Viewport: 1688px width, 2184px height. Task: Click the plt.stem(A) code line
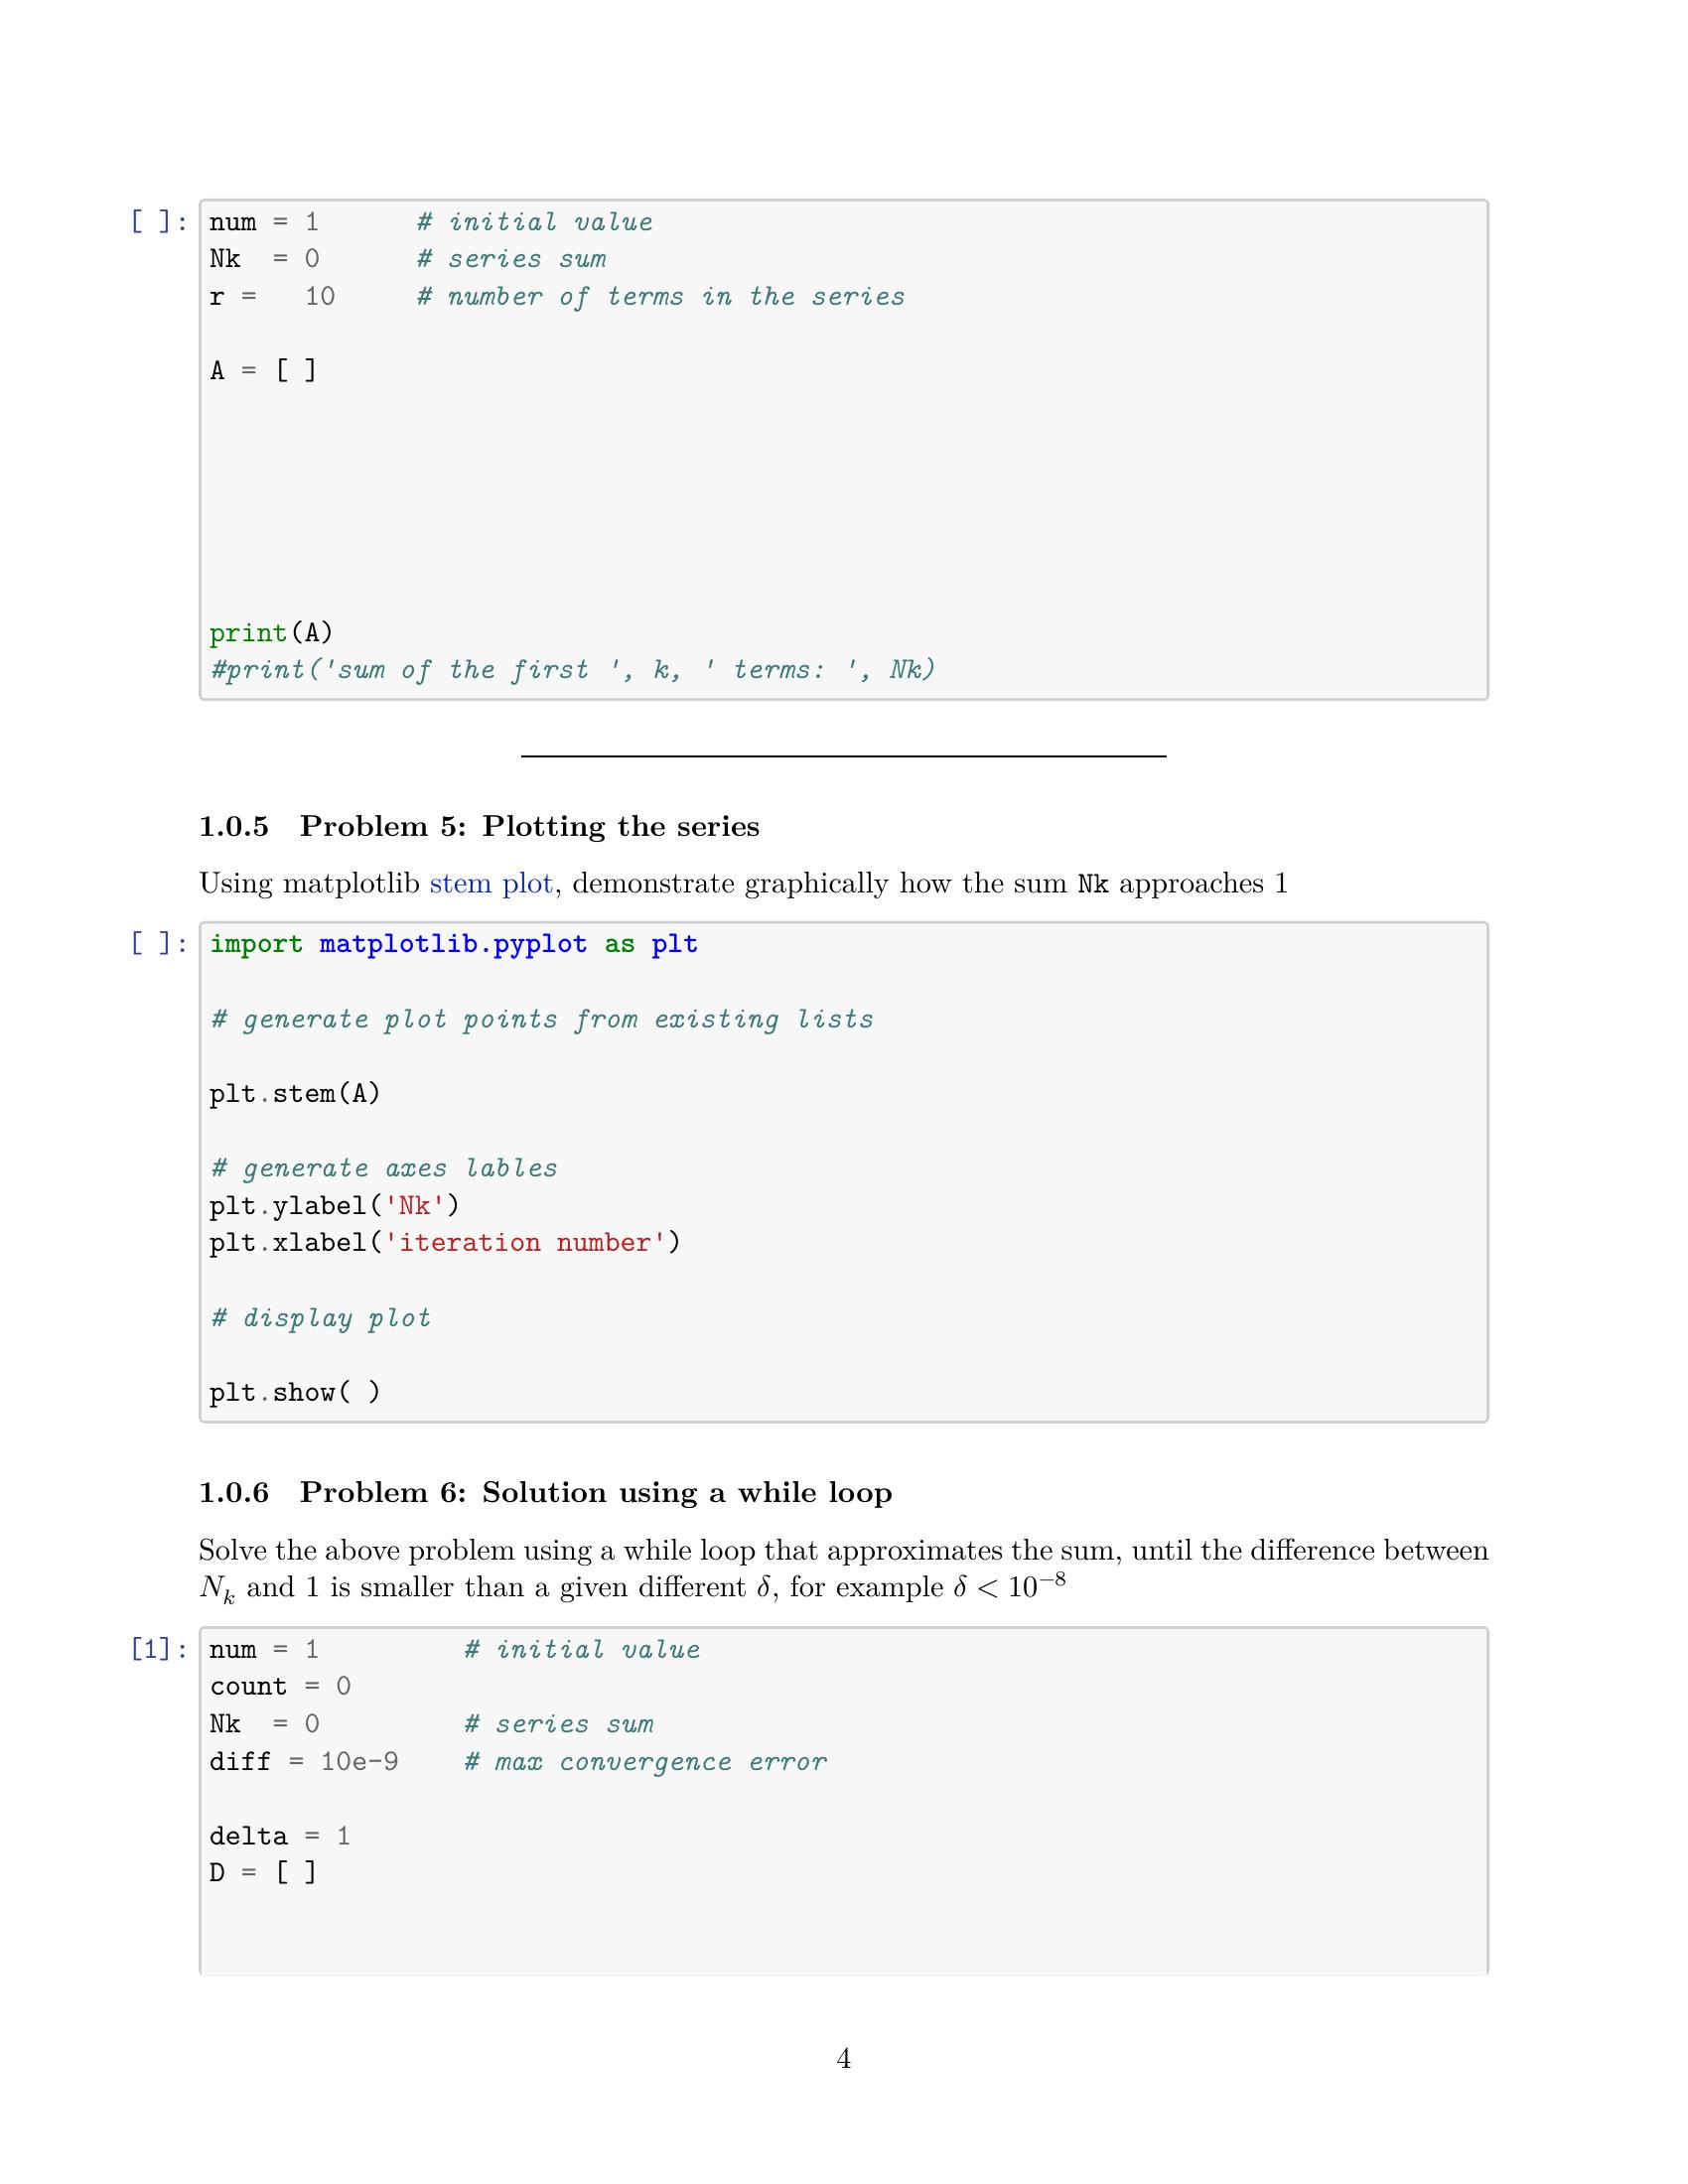click(295, 1094)
